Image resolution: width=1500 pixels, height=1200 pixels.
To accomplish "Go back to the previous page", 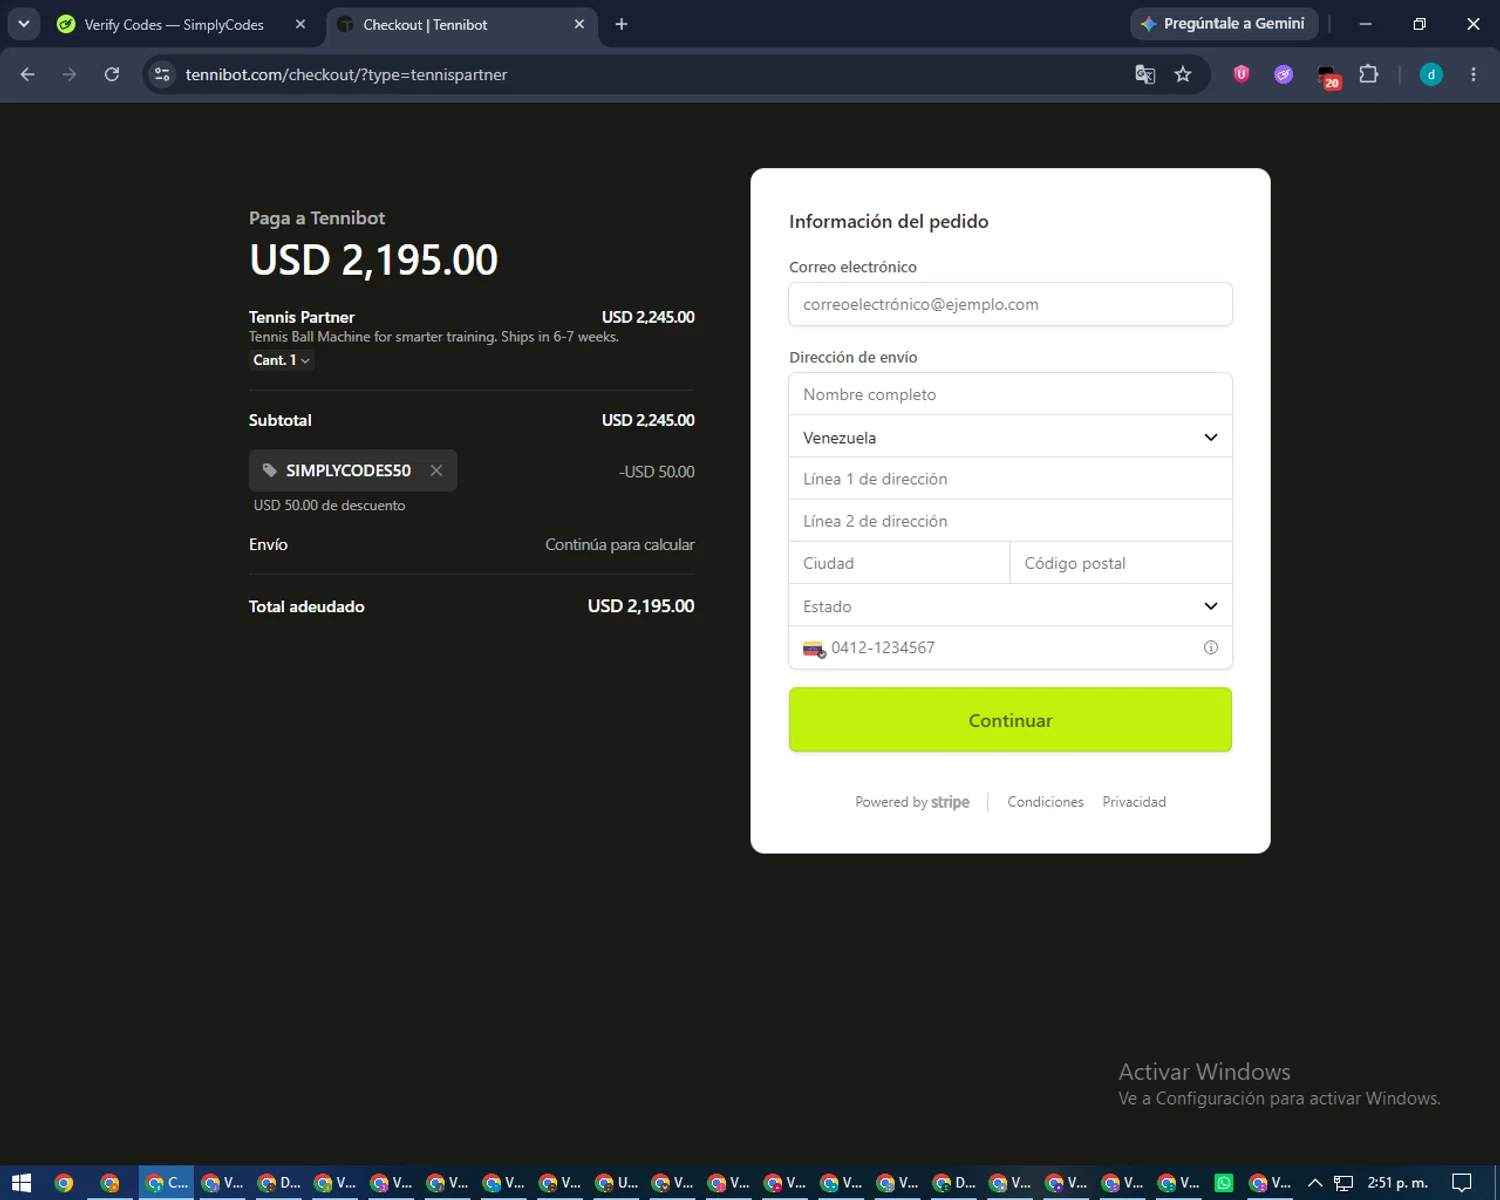I will (x=28, y=74).
